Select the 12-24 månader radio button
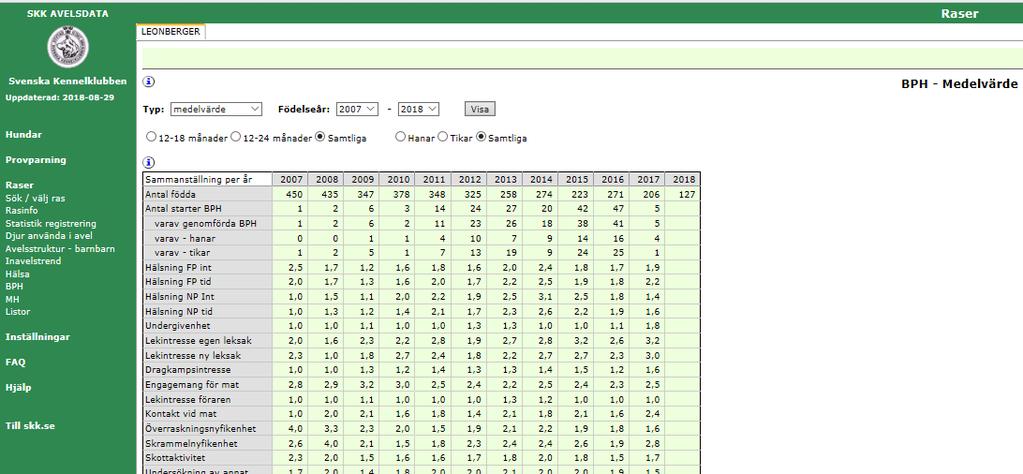The image size is (1023, 474). click(236, 138)
